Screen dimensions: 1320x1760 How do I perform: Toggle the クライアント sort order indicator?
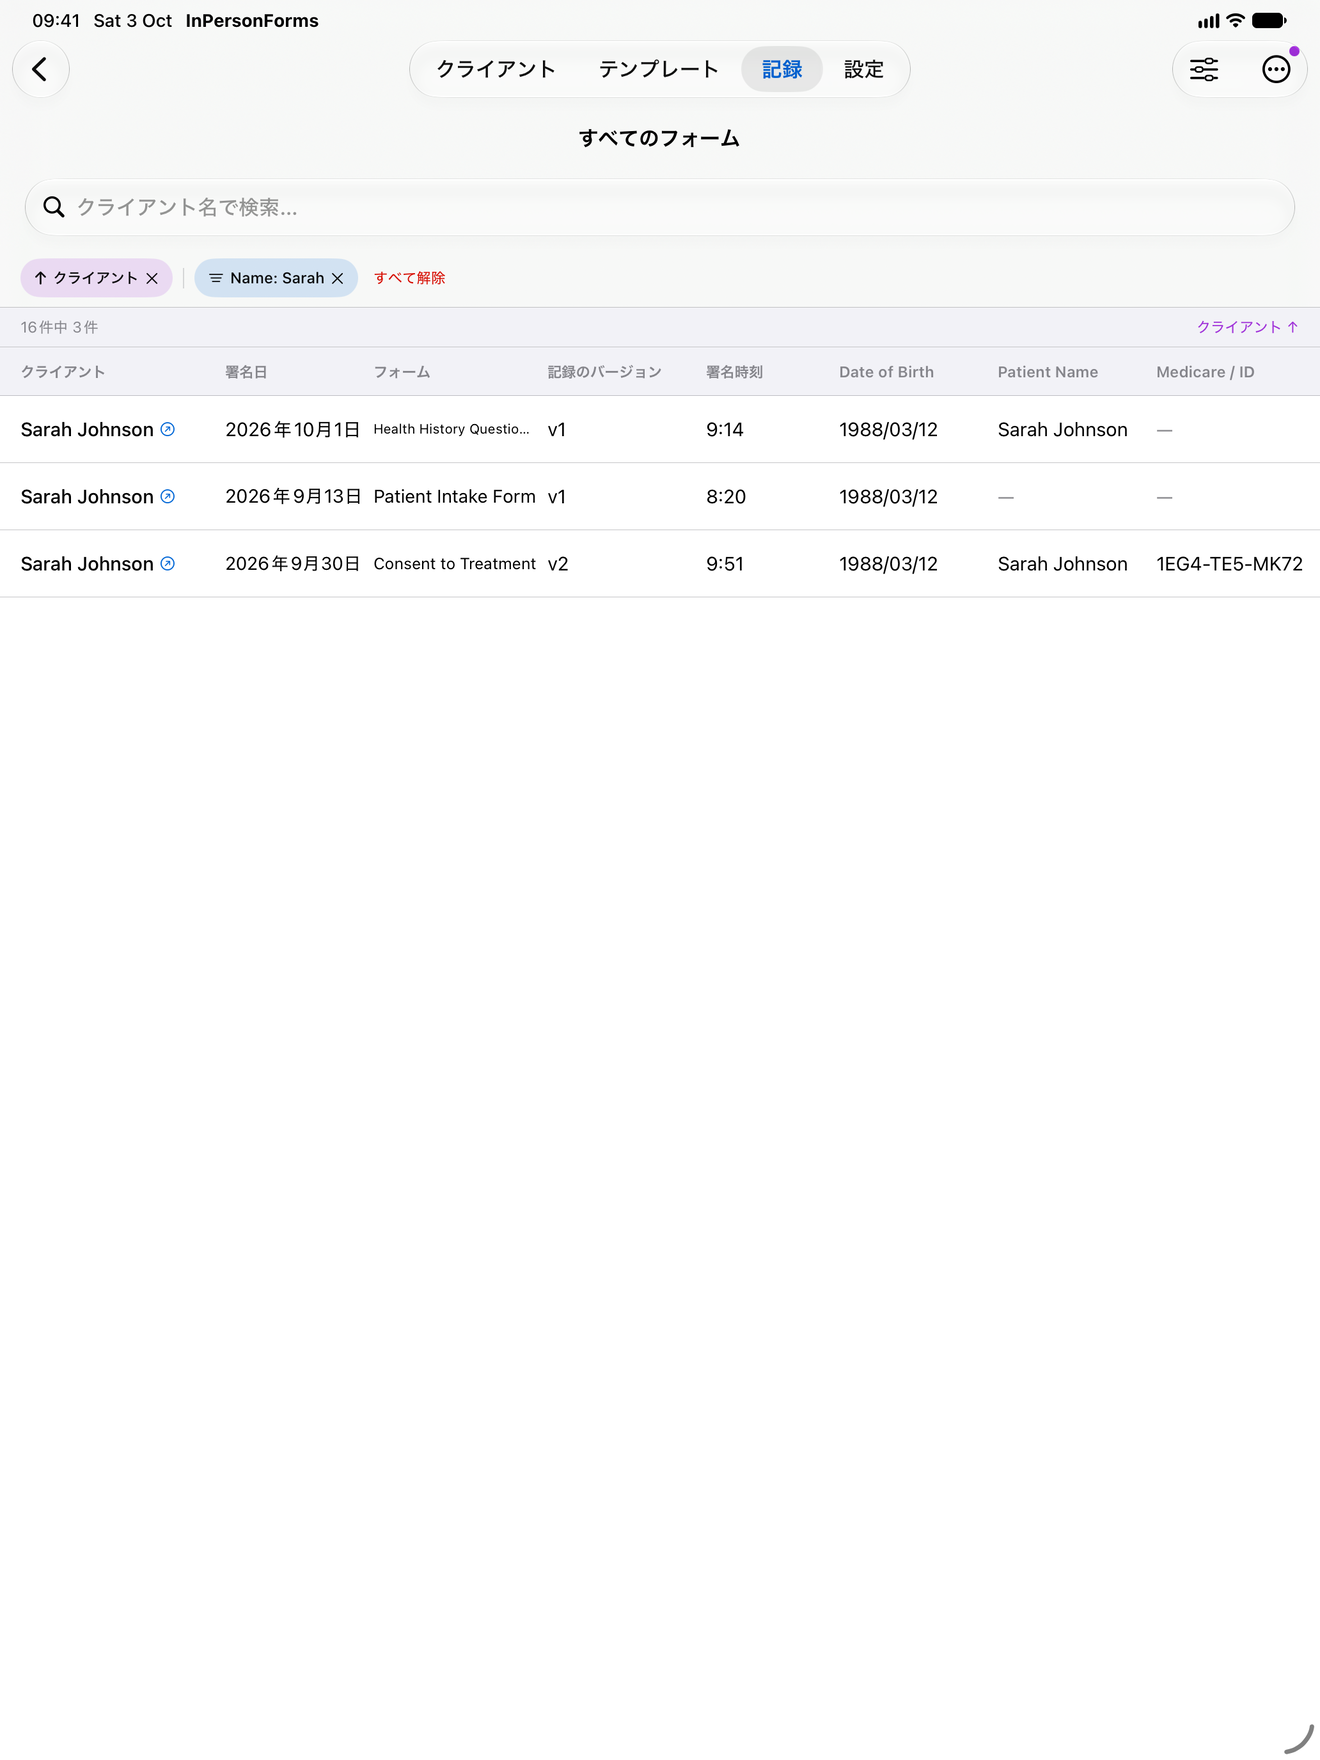[1248, 327]
